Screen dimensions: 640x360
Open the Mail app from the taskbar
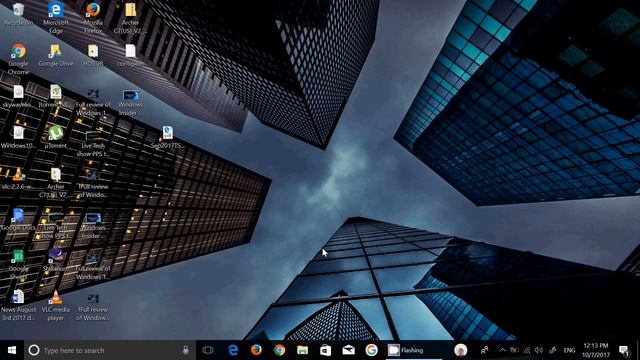349,350
